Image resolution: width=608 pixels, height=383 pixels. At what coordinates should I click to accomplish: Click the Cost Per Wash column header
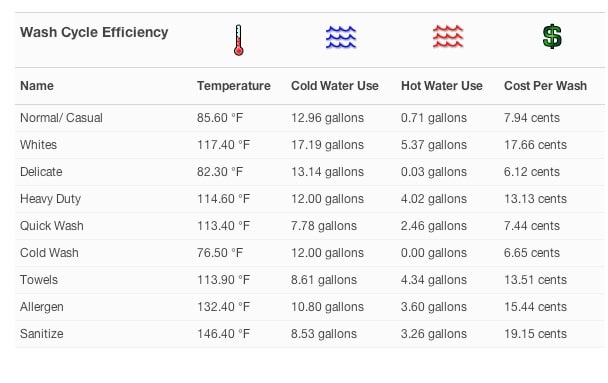[545, 86]
